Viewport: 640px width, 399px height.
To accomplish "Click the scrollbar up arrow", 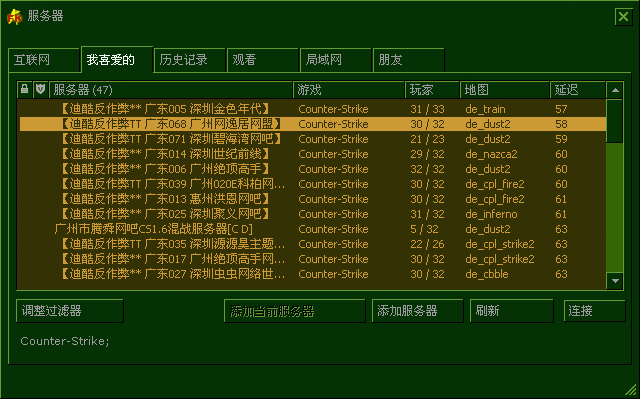I will [x=615, y=90].
